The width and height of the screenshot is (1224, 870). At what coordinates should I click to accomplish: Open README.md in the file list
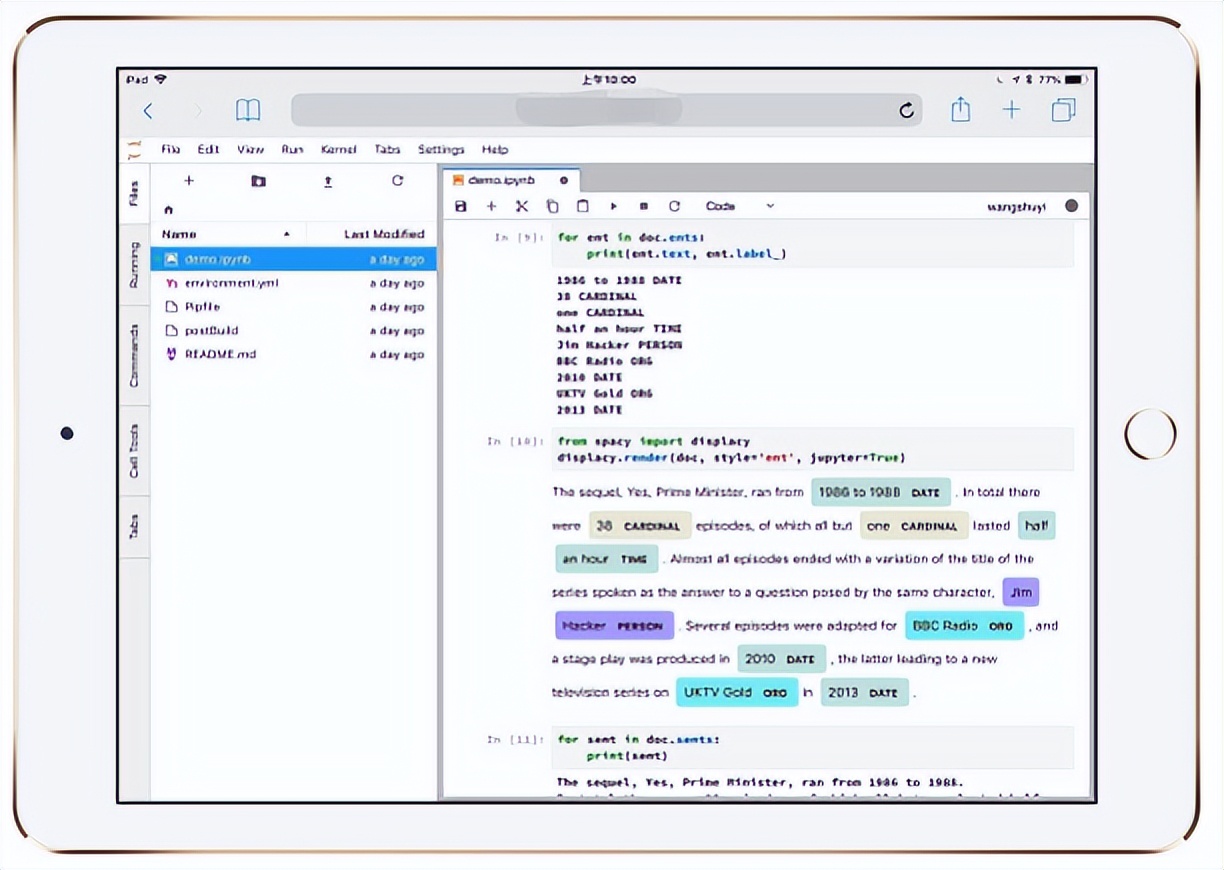(x=220, y=354)
